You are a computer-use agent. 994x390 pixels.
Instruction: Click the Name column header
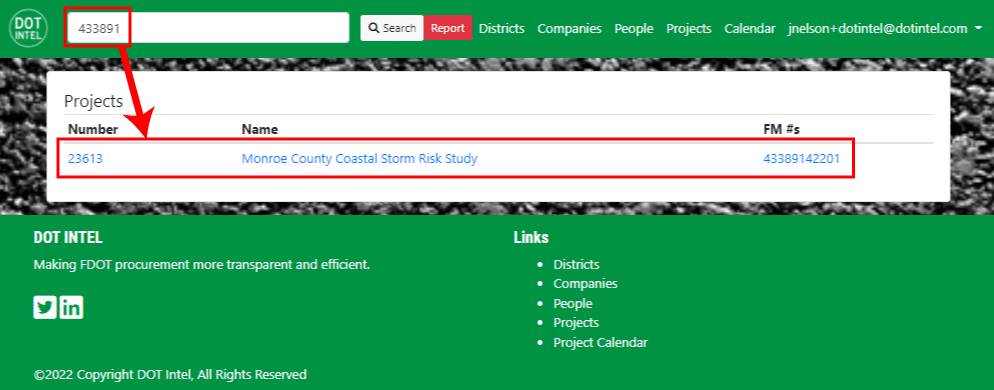coord(259,129)
